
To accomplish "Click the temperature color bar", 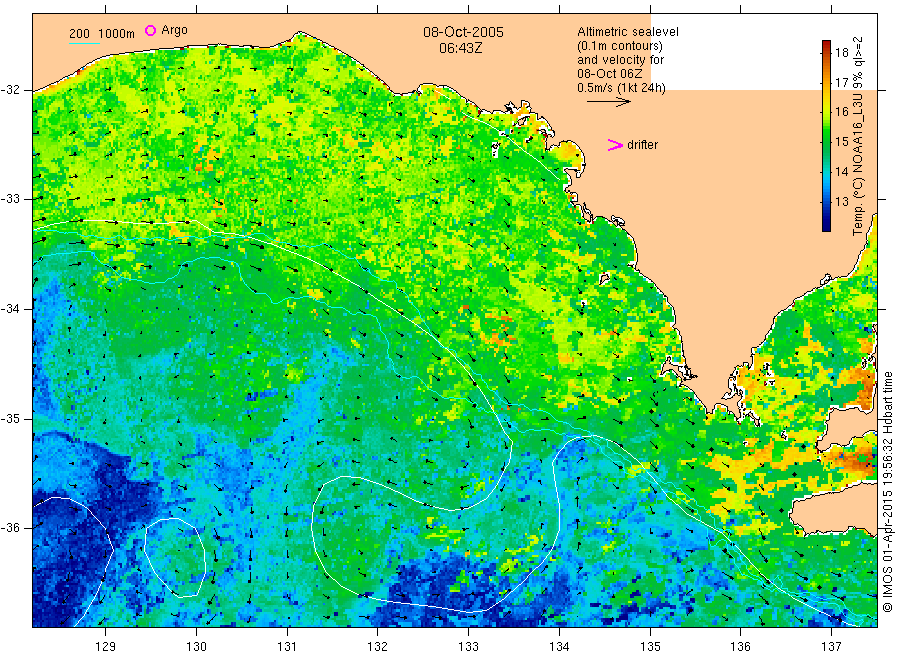I will pos(826,136).
